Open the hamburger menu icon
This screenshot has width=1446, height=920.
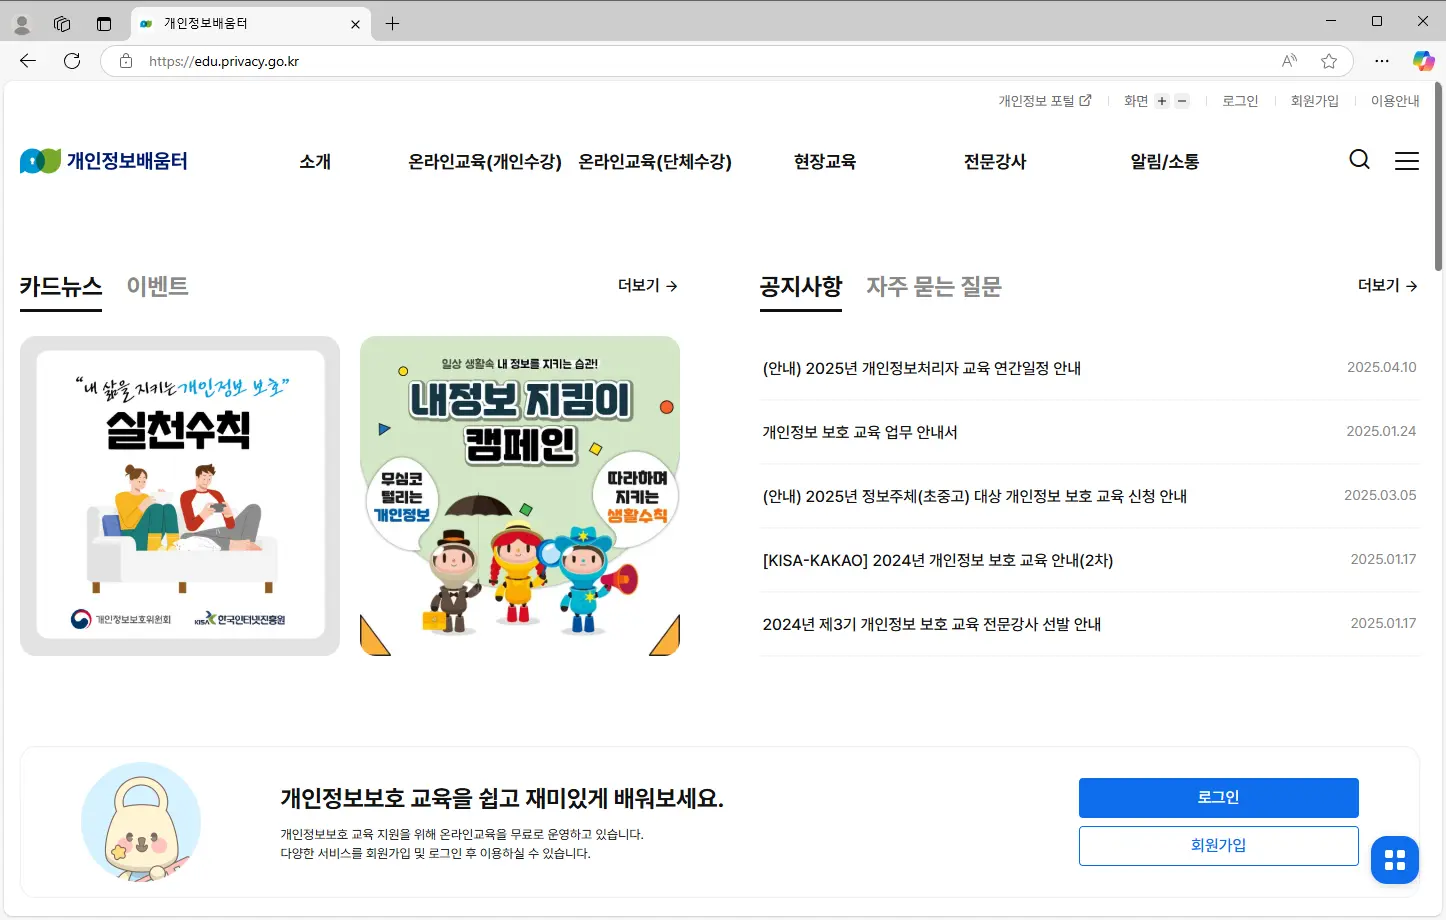point(1406,160)
